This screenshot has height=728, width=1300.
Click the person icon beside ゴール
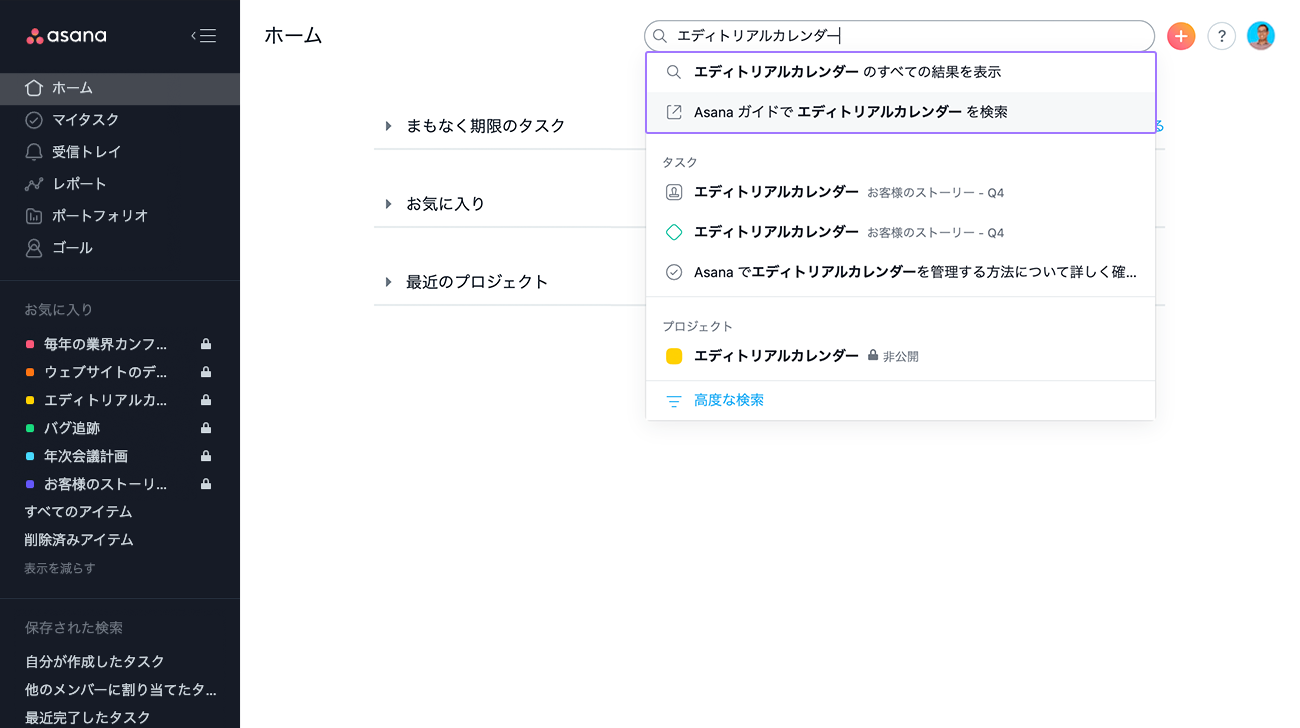(x=34, y=248)
